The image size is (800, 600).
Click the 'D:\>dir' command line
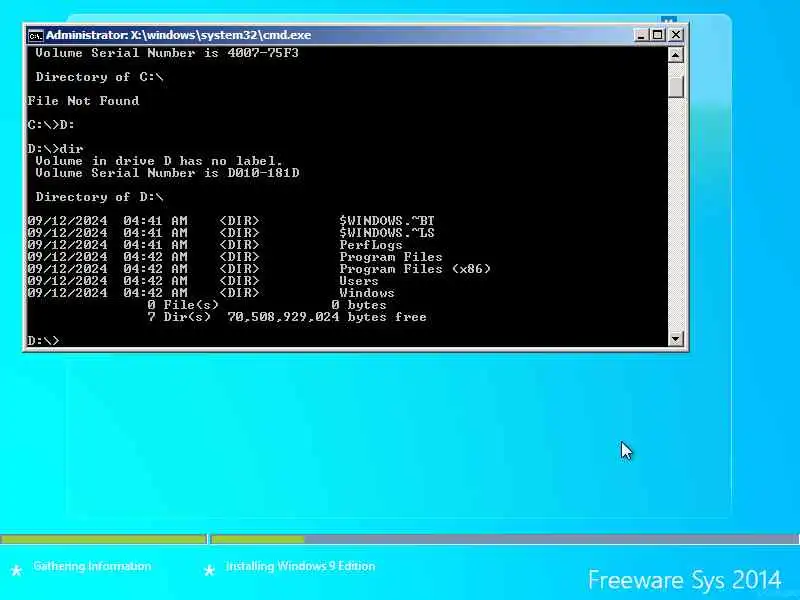tap(55, 149)
